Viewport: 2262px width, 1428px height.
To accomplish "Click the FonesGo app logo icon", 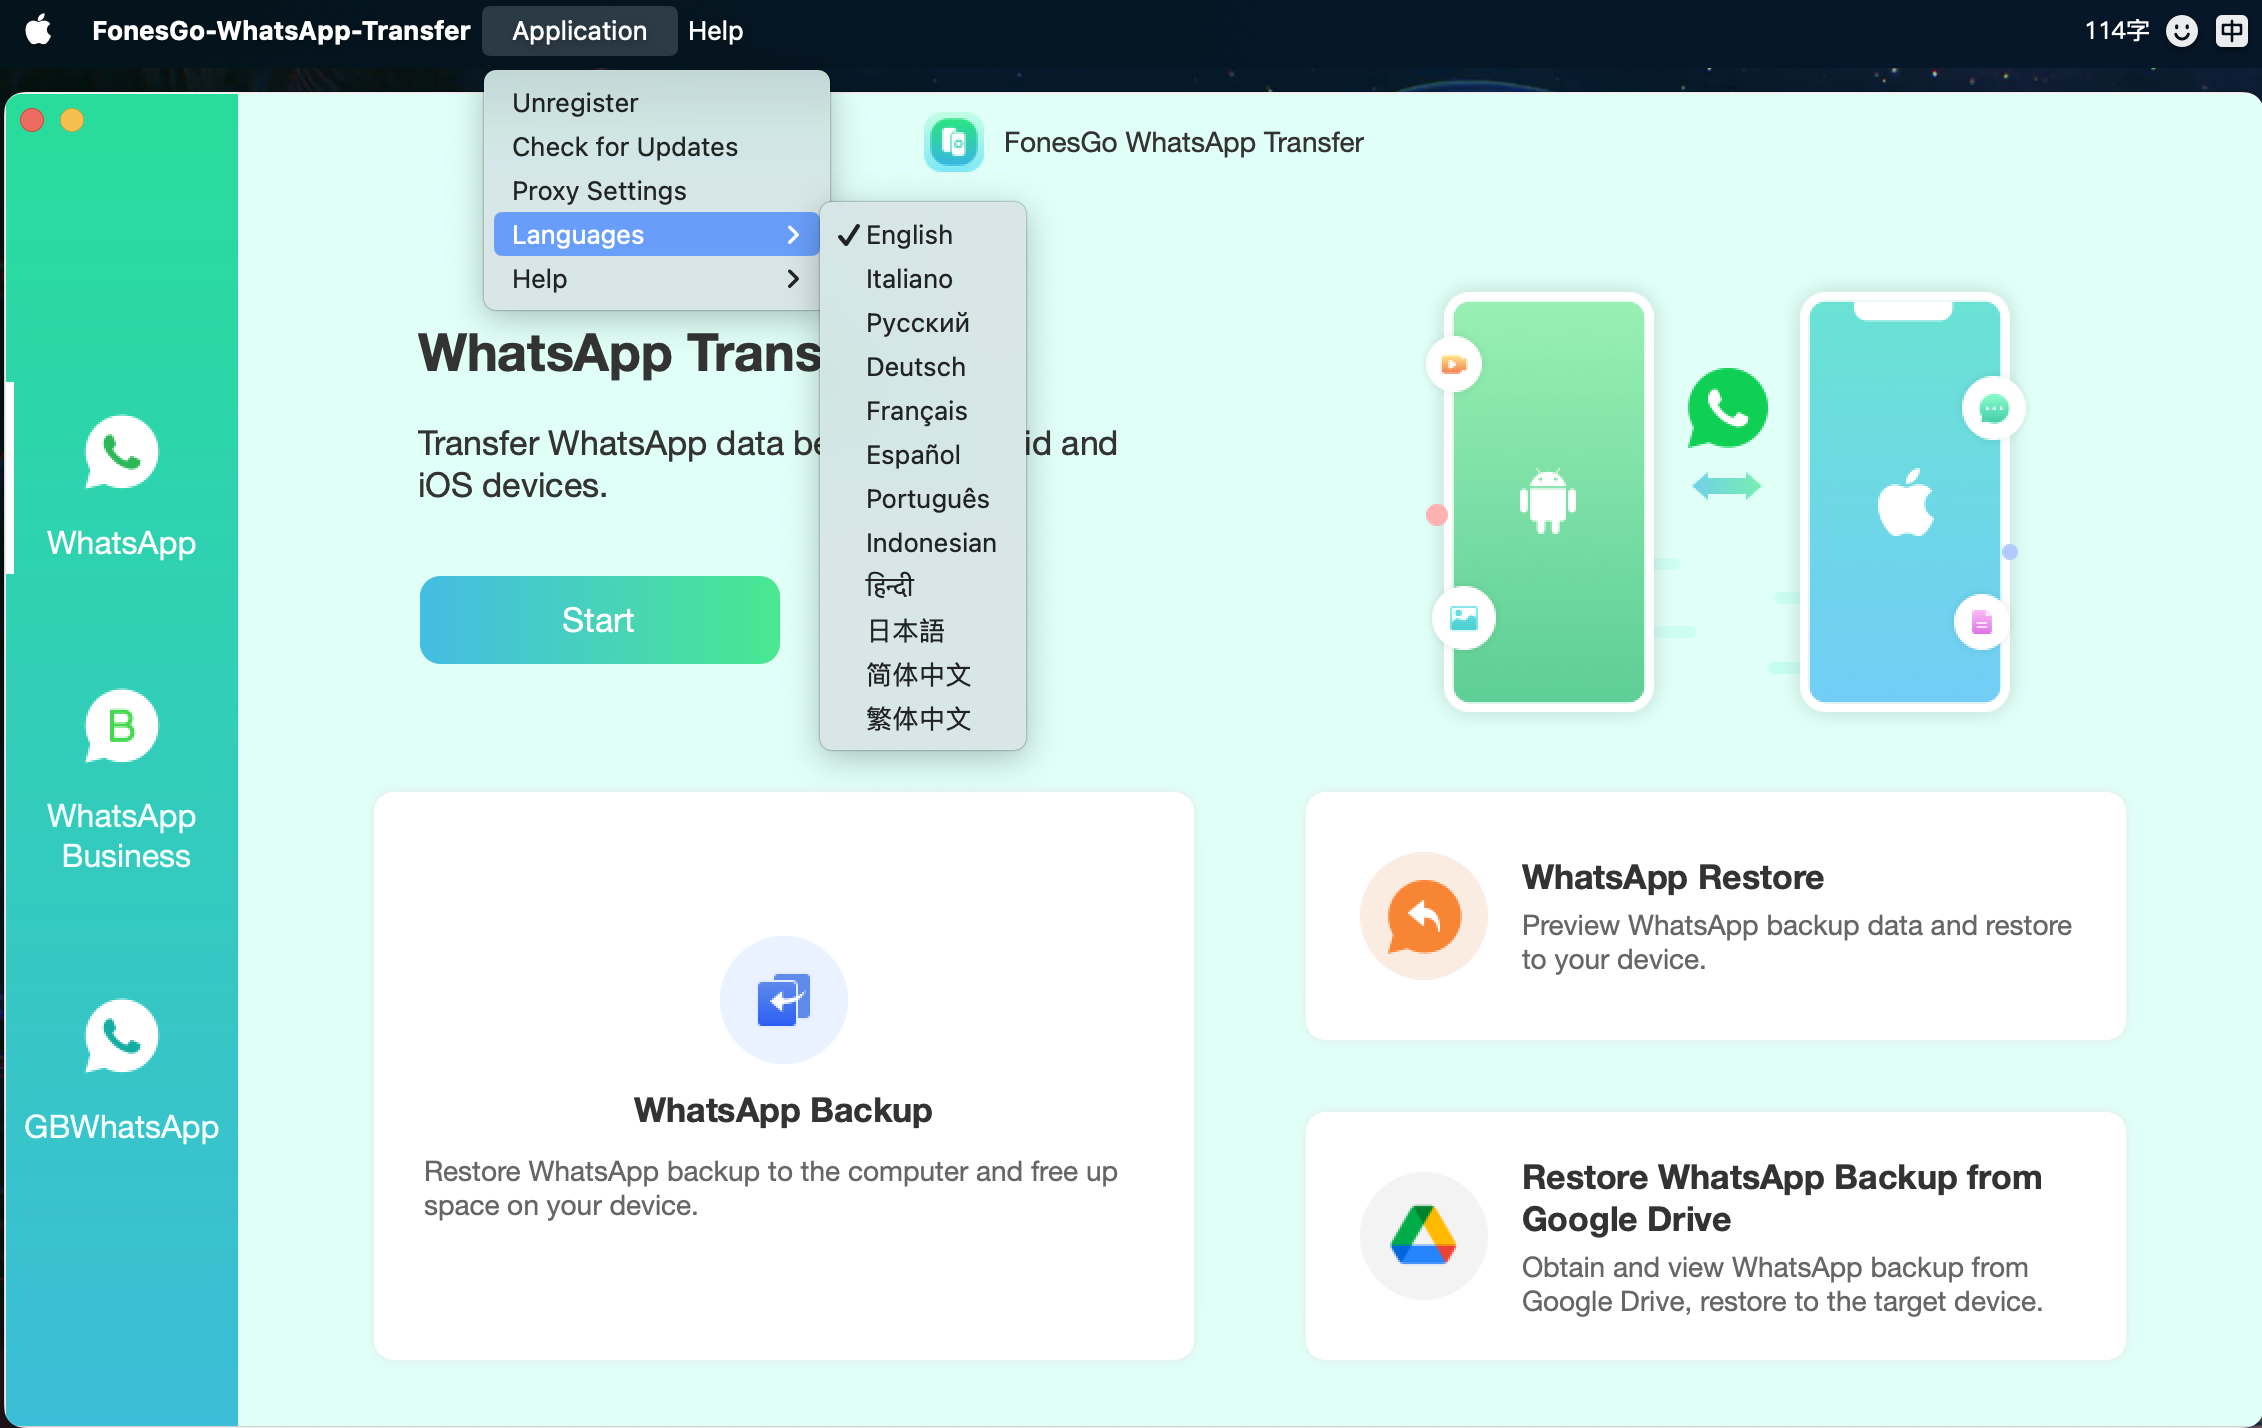I will pos(953,142).
